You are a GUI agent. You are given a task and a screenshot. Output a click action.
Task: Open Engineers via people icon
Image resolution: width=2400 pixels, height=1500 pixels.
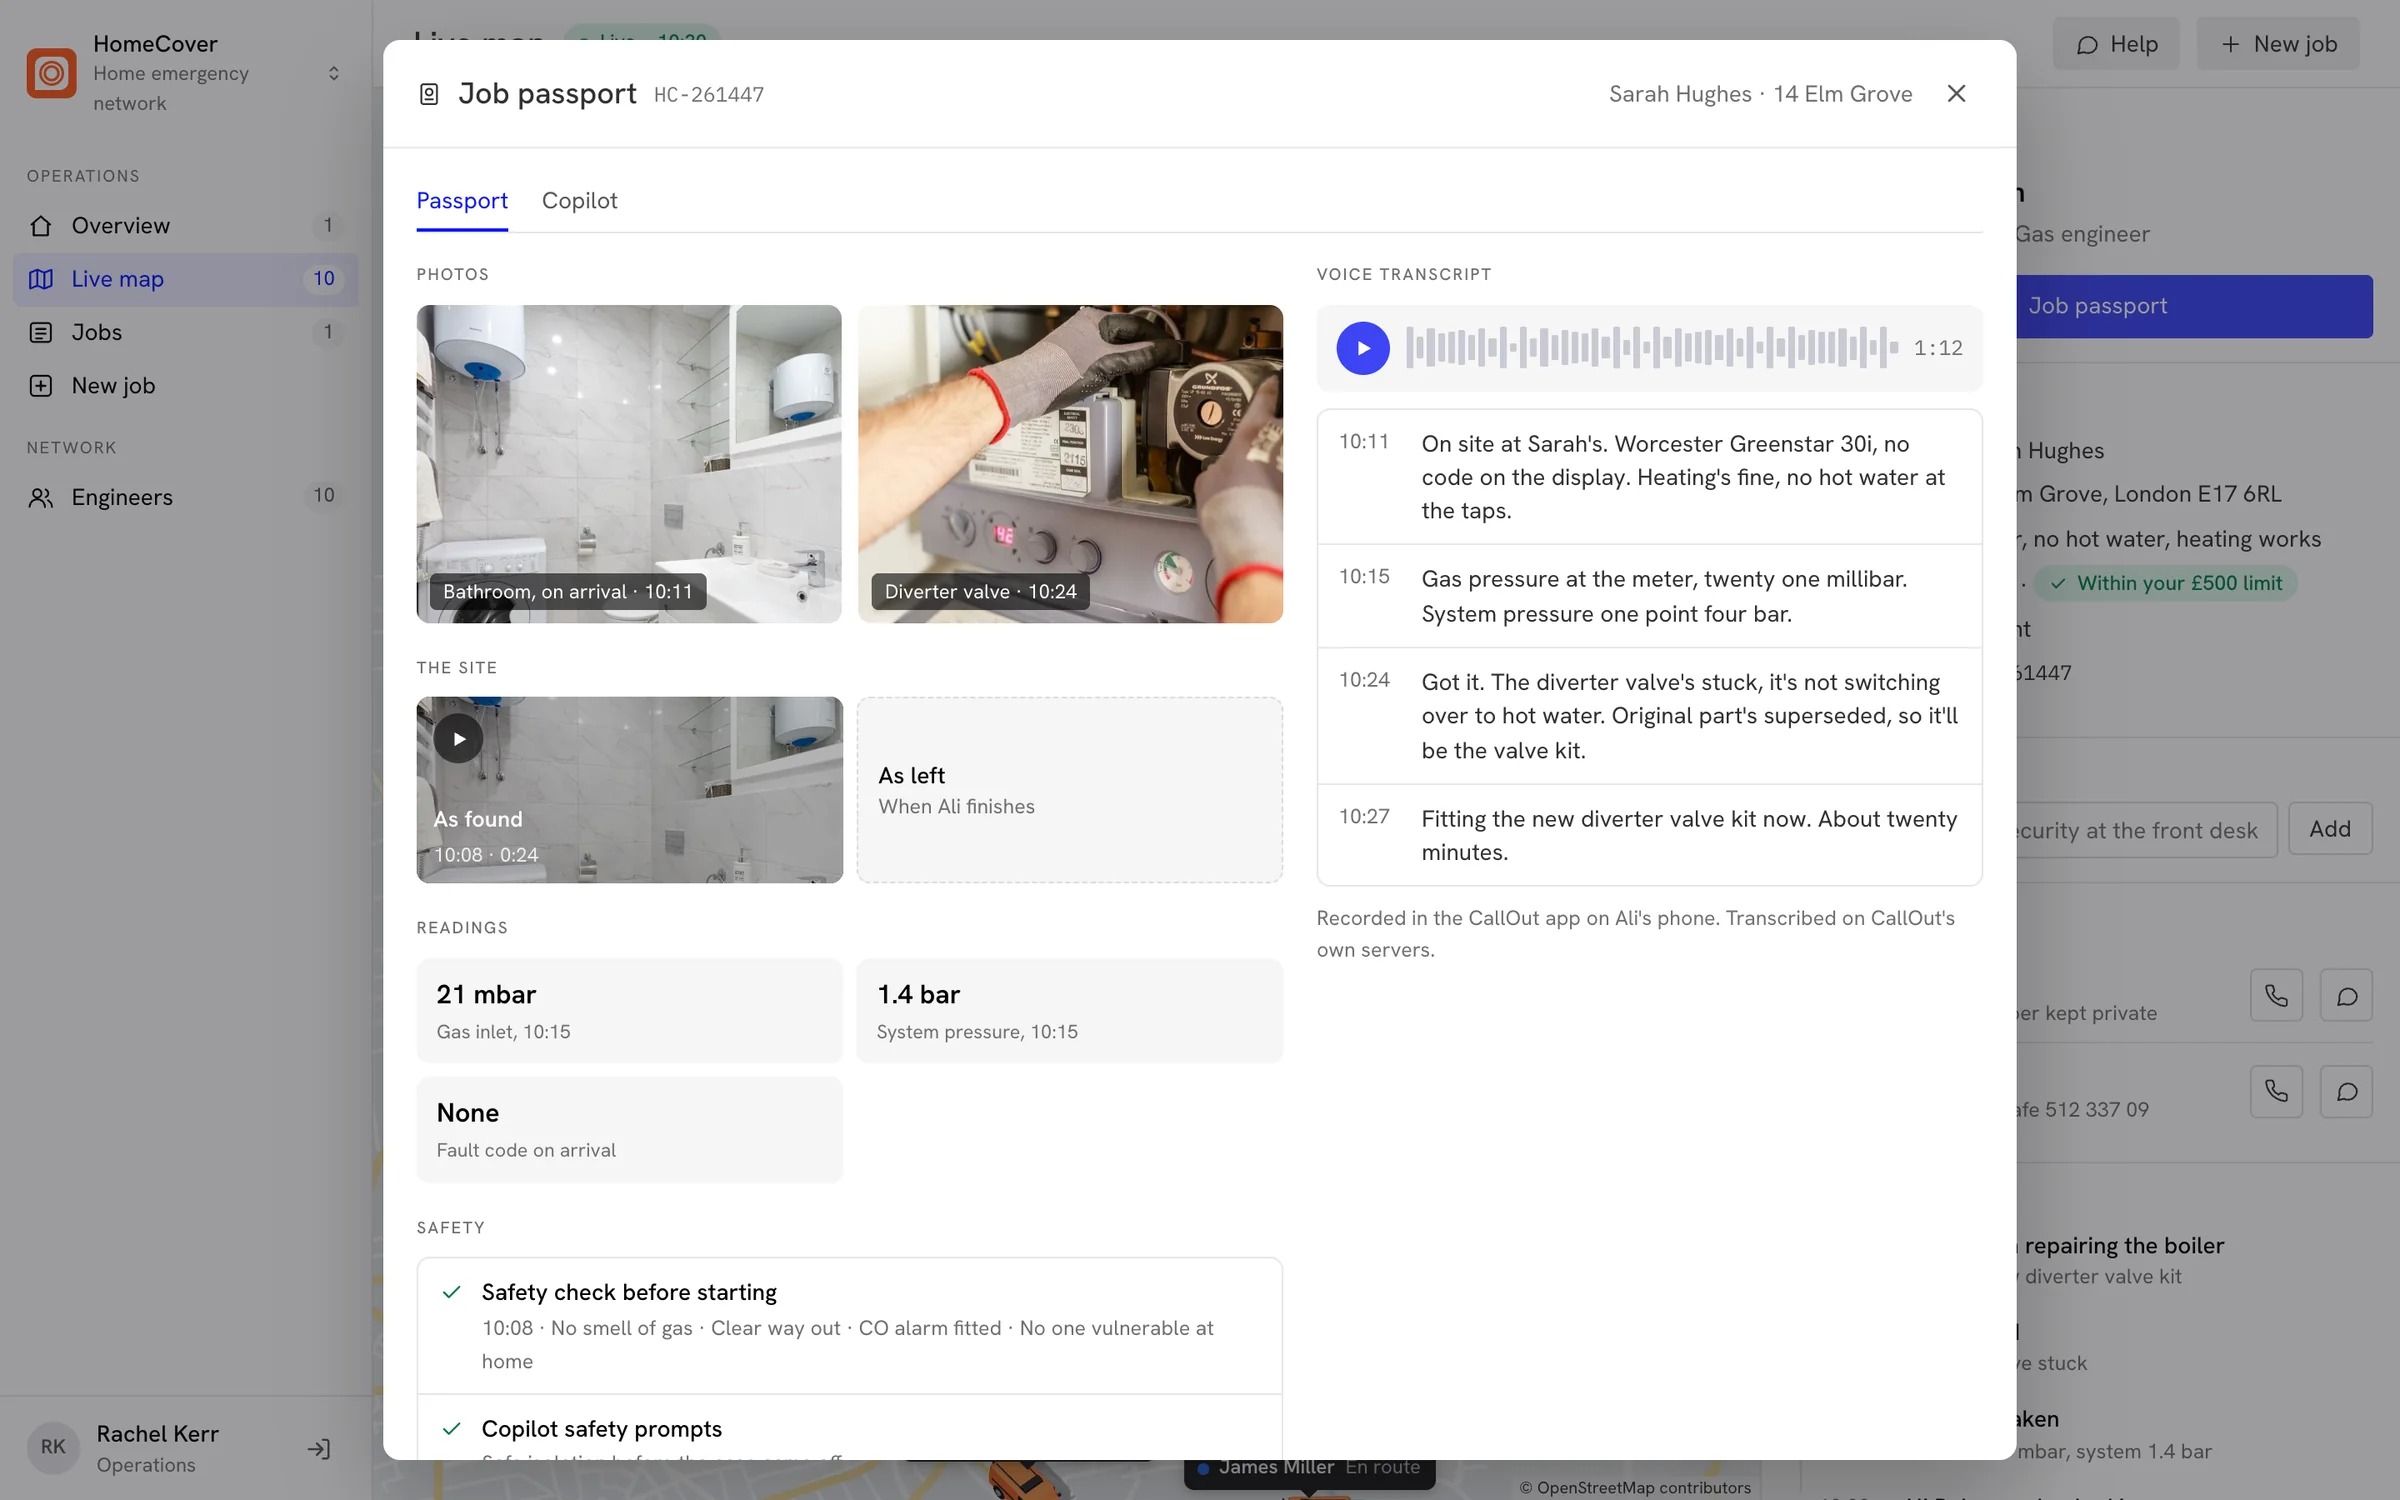coord(41,497)
